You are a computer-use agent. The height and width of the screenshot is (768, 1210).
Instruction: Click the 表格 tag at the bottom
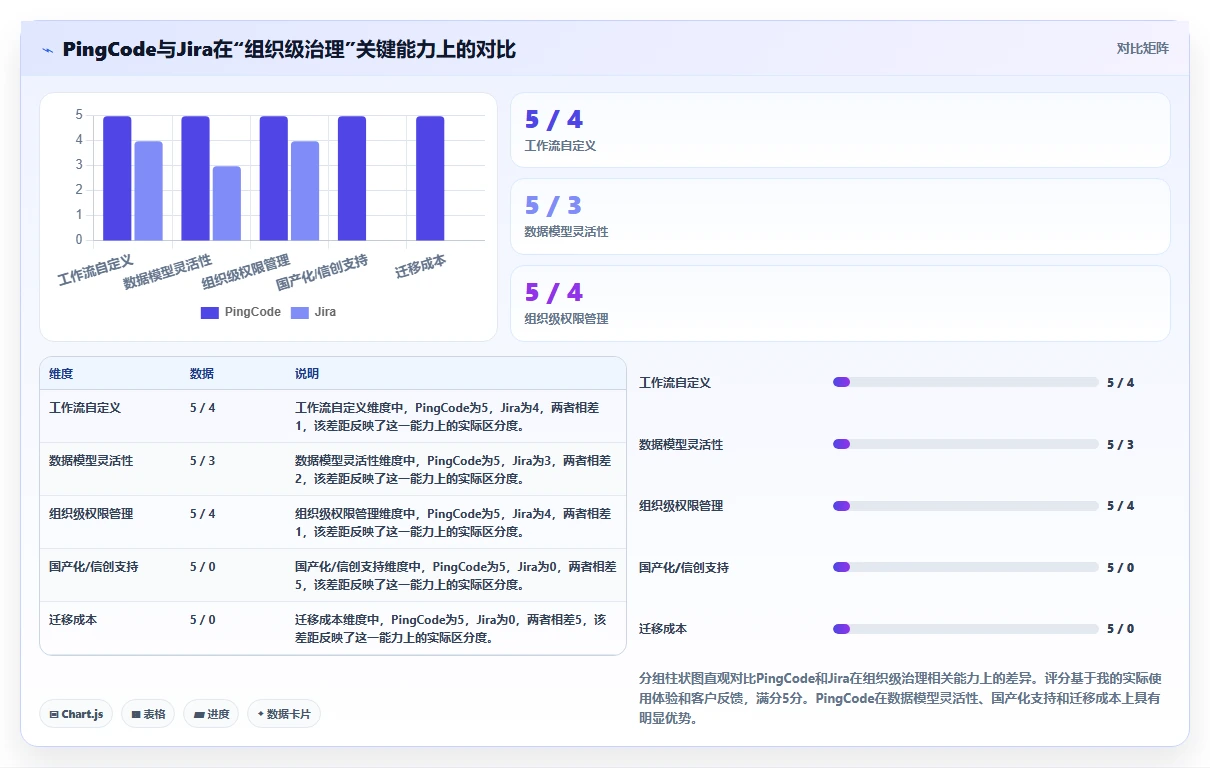[148, 714]
